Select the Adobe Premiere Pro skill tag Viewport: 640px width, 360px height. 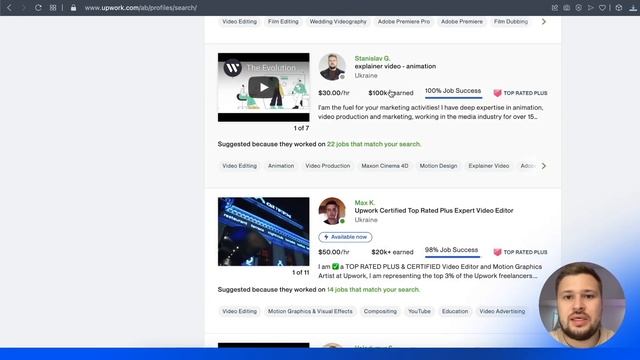click(404, 22)
